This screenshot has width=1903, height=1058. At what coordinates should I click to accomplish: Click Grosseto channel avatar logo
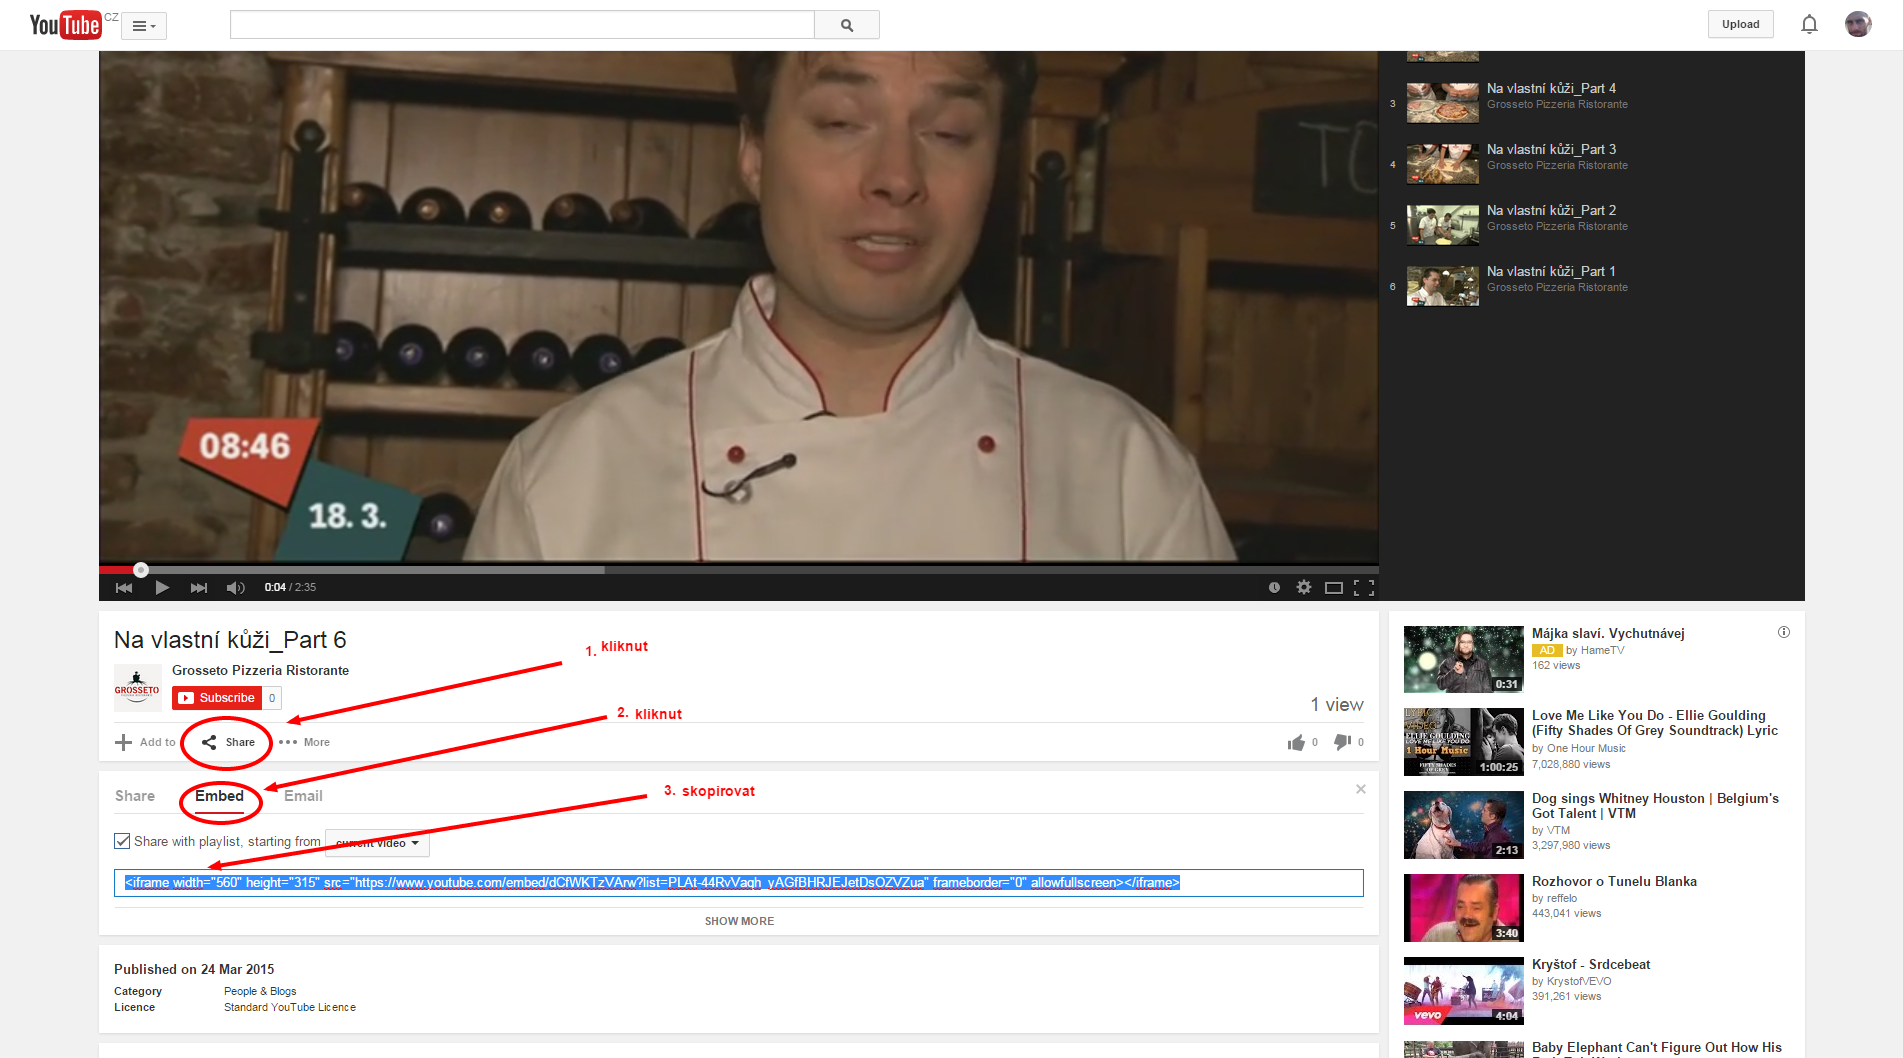pos(137,687)
